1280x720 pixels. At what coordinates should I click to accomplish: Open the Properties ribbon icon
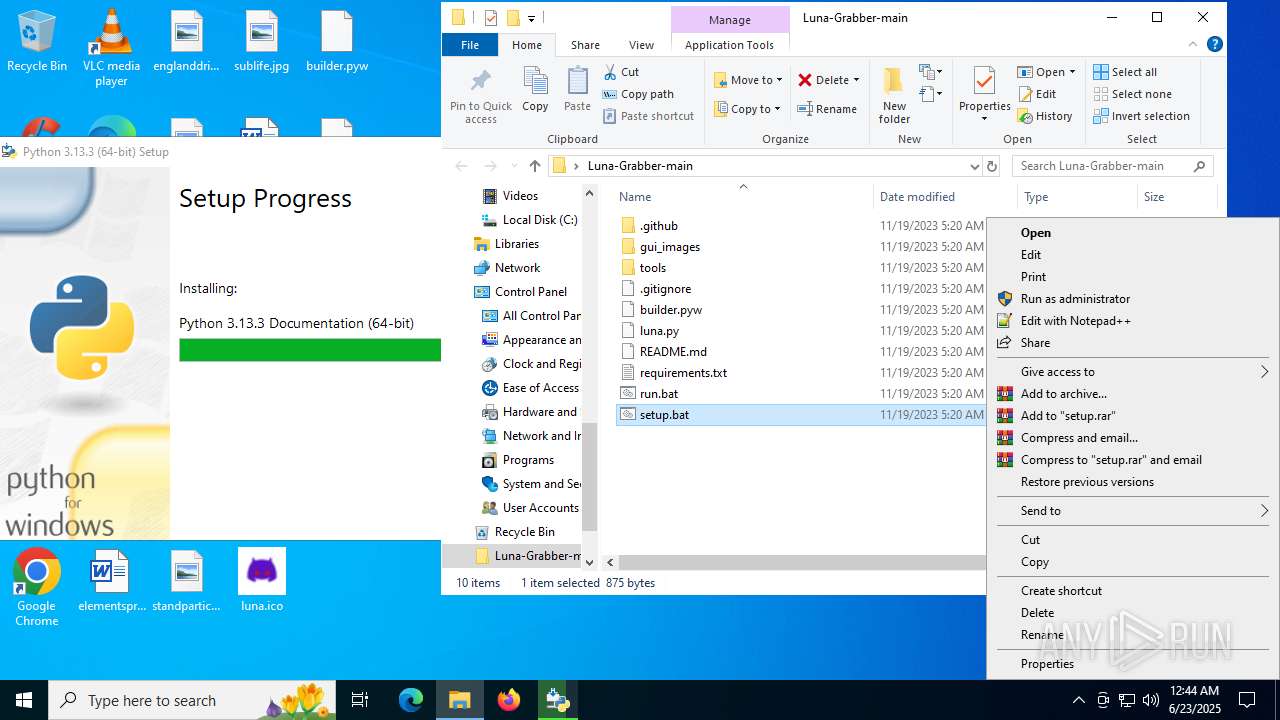coord(984,96)
